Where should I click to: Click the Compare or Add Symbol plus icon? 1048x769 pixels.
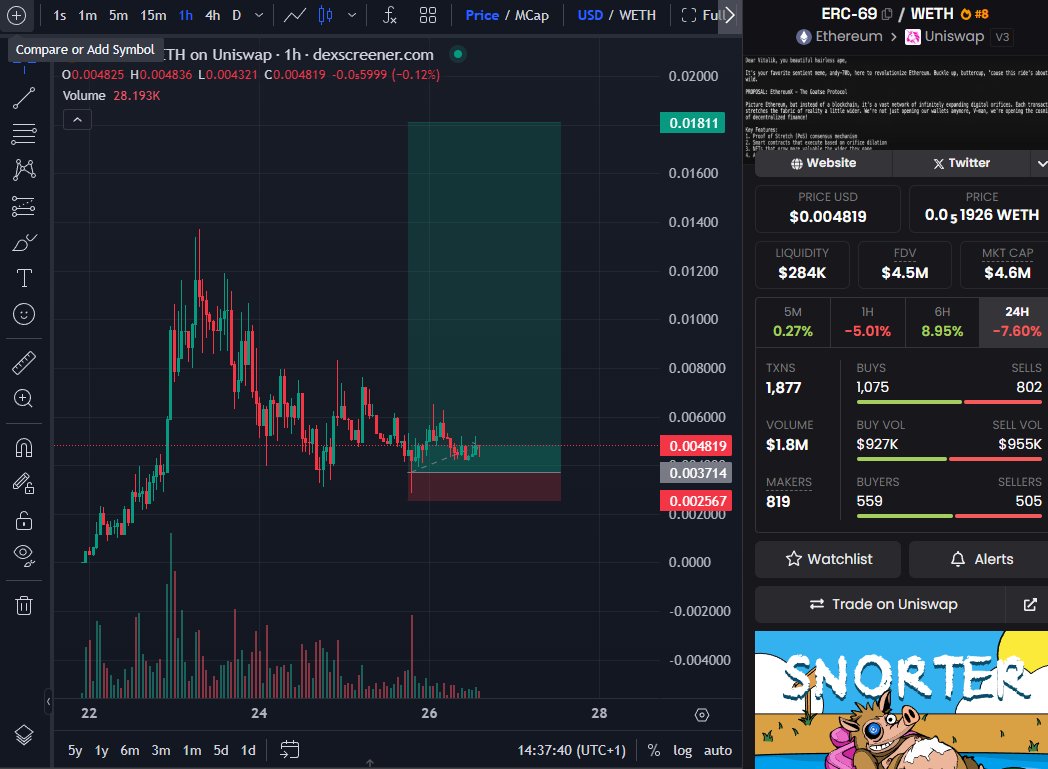tap(16, 15)
